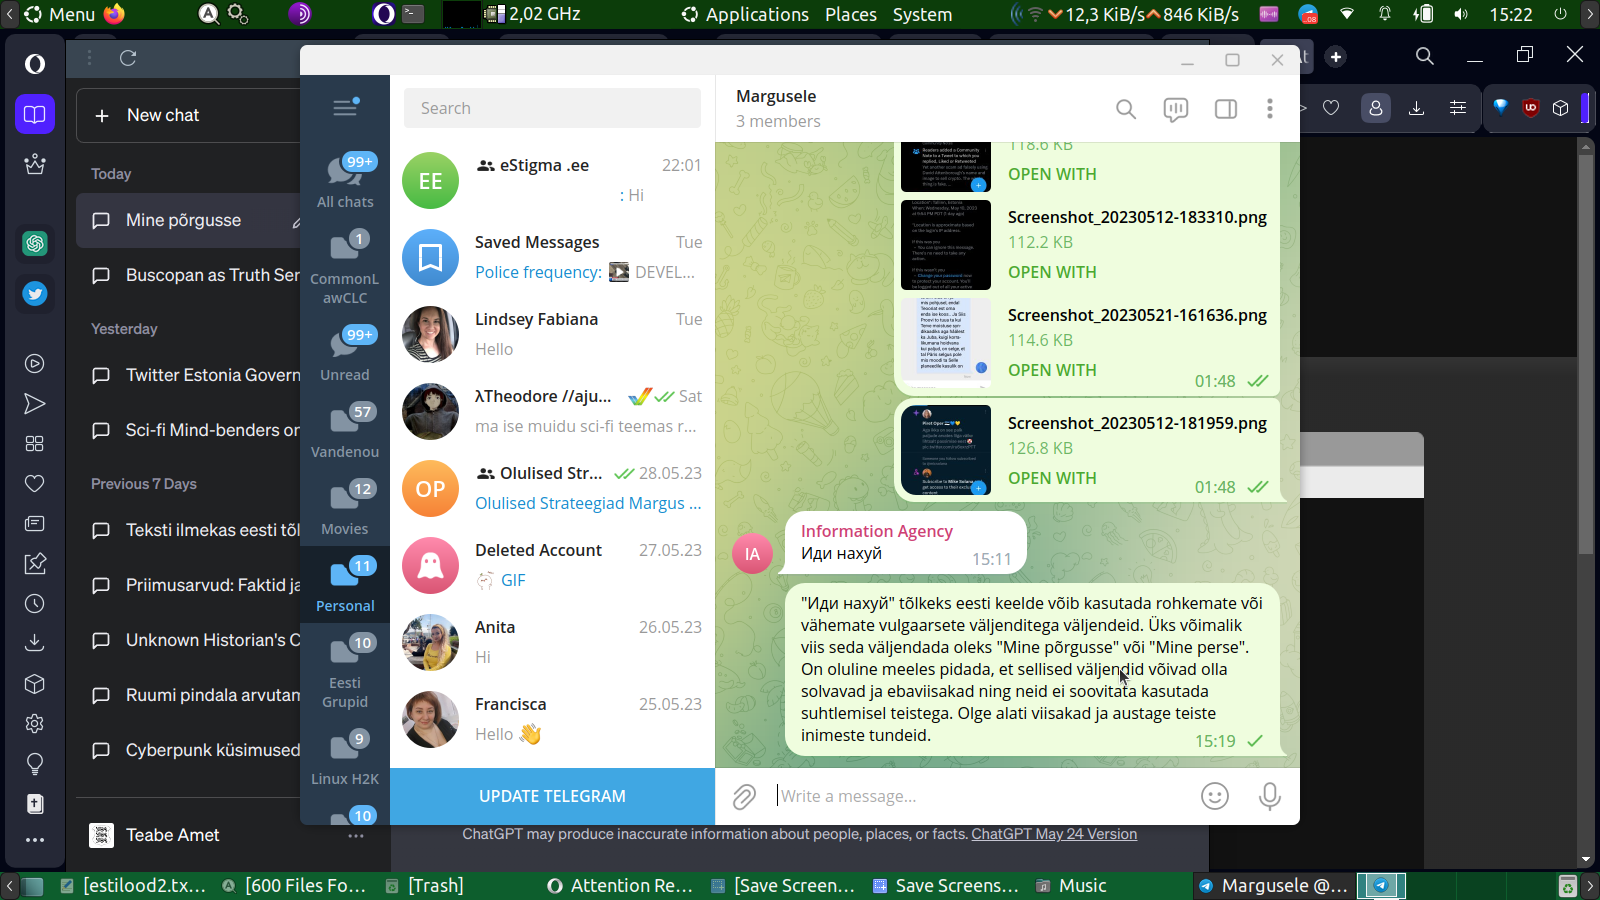Open thumbnail of Screenshot_20230512-183310.png
Screen dimensions: 1600x900
click(946, 245)
